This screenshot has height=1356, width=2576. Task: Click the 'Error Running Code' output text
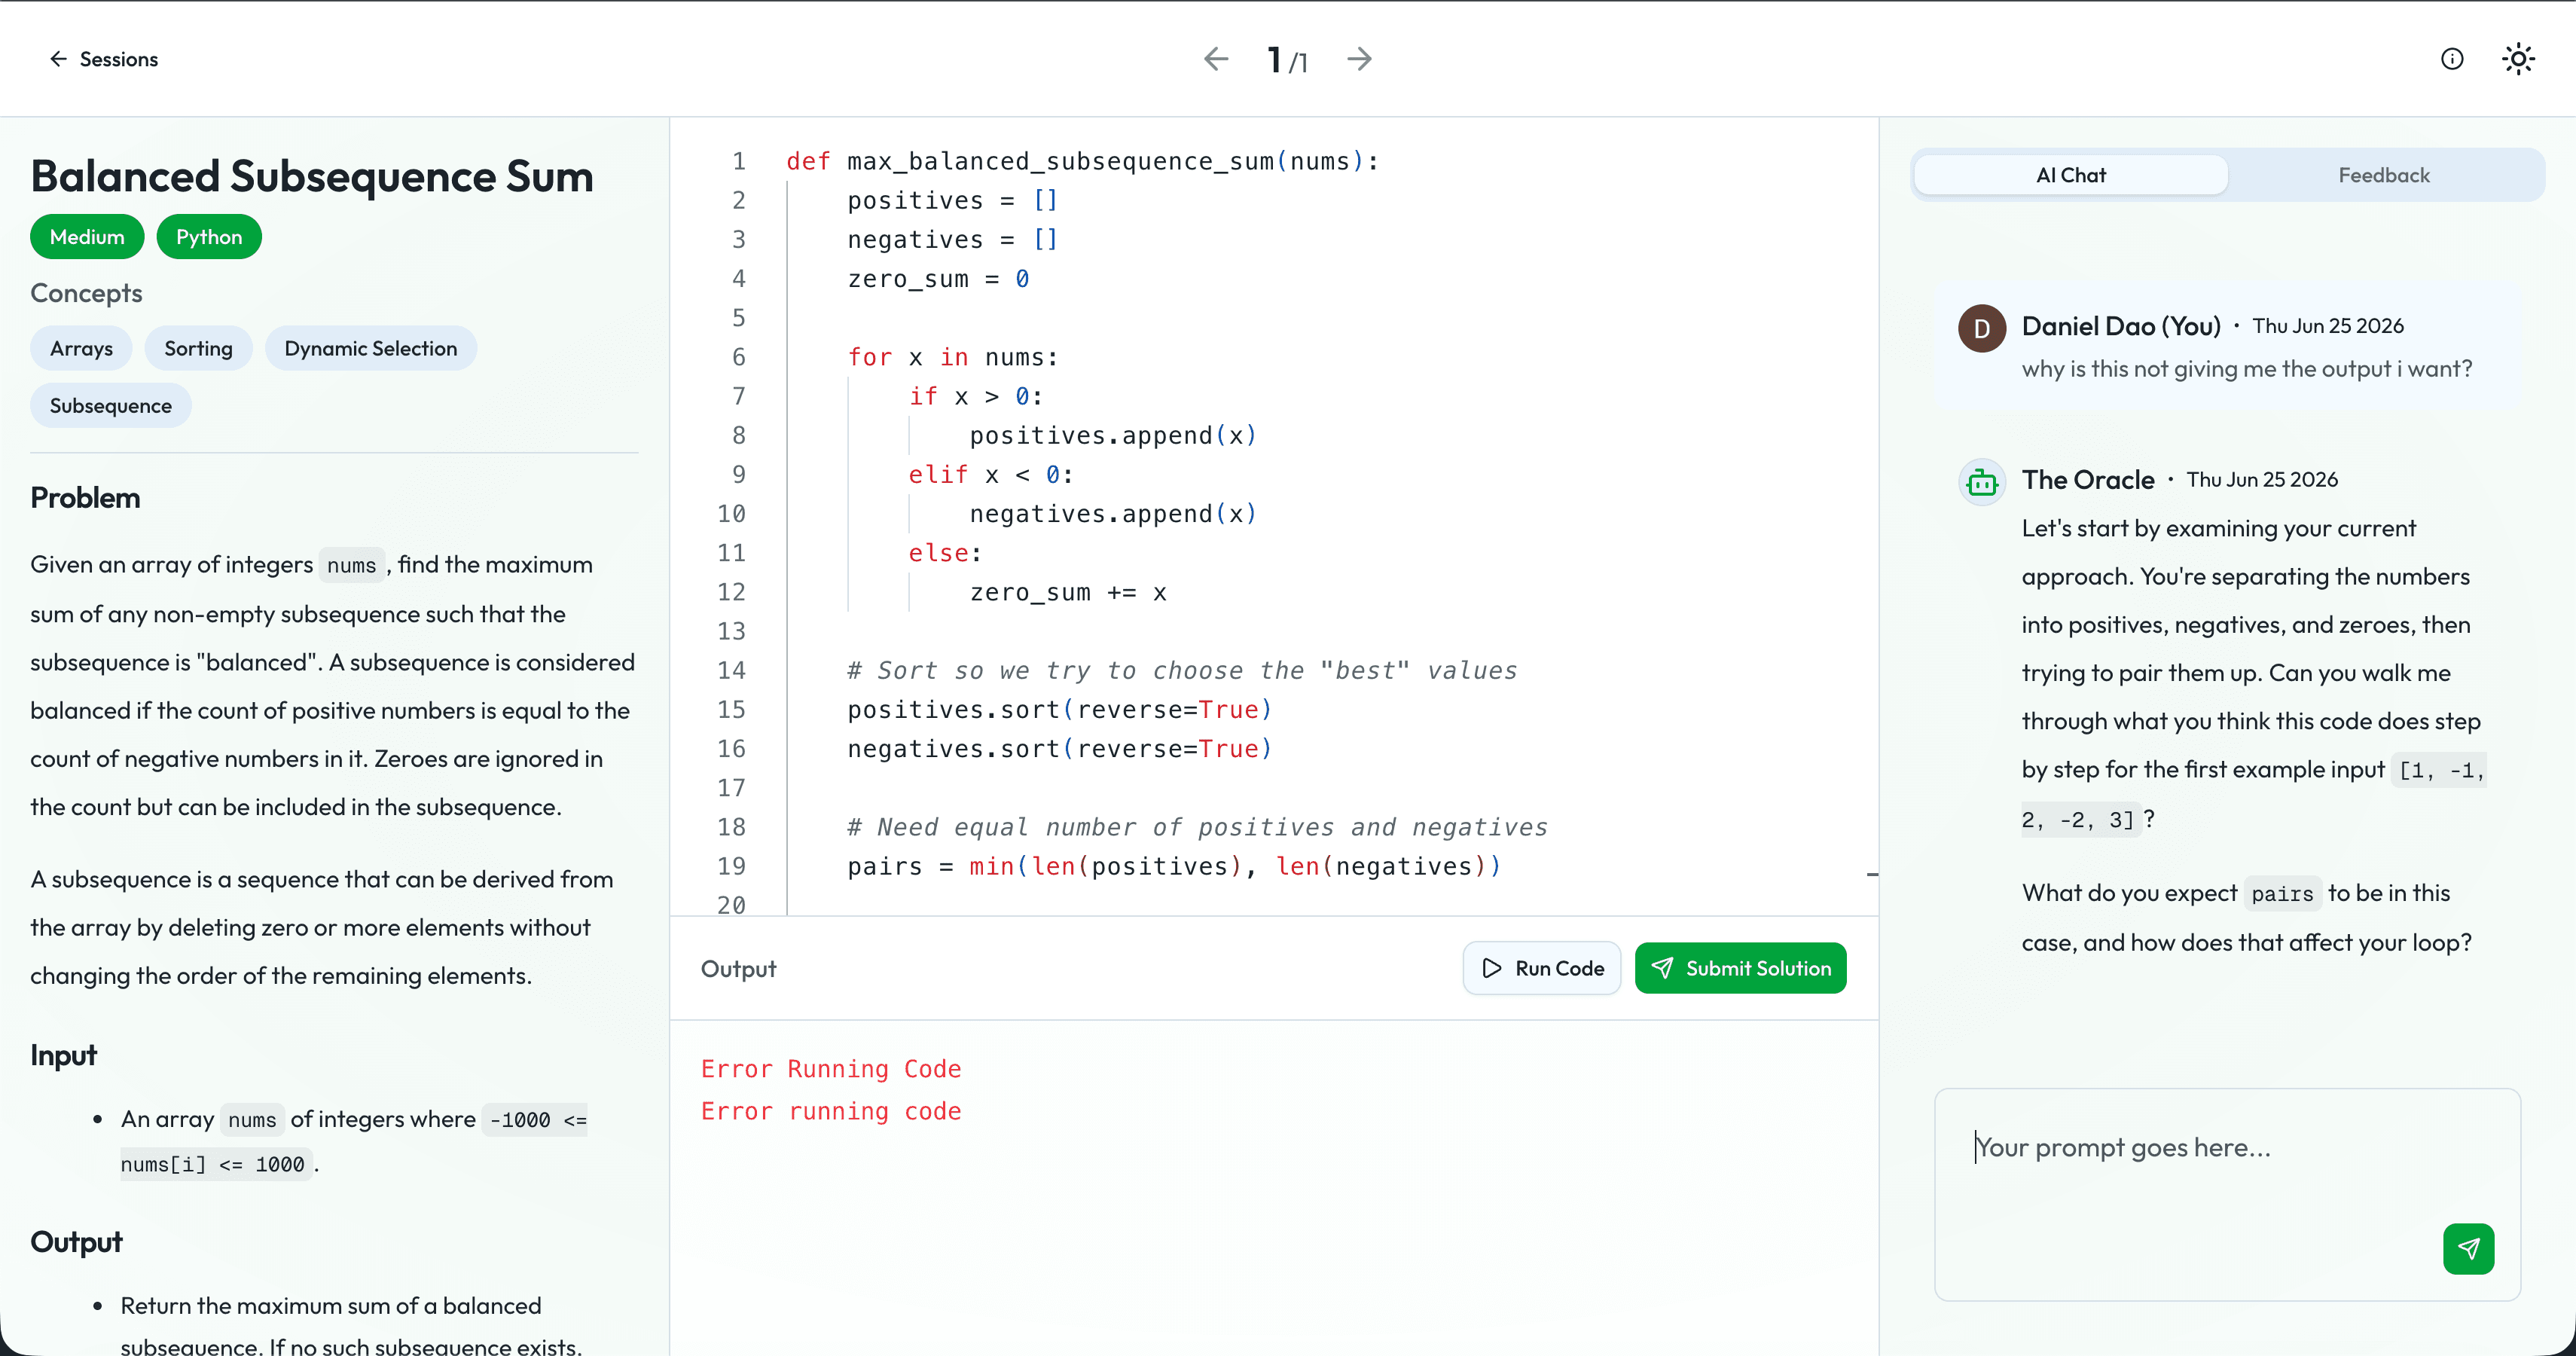coord(830,1069)
